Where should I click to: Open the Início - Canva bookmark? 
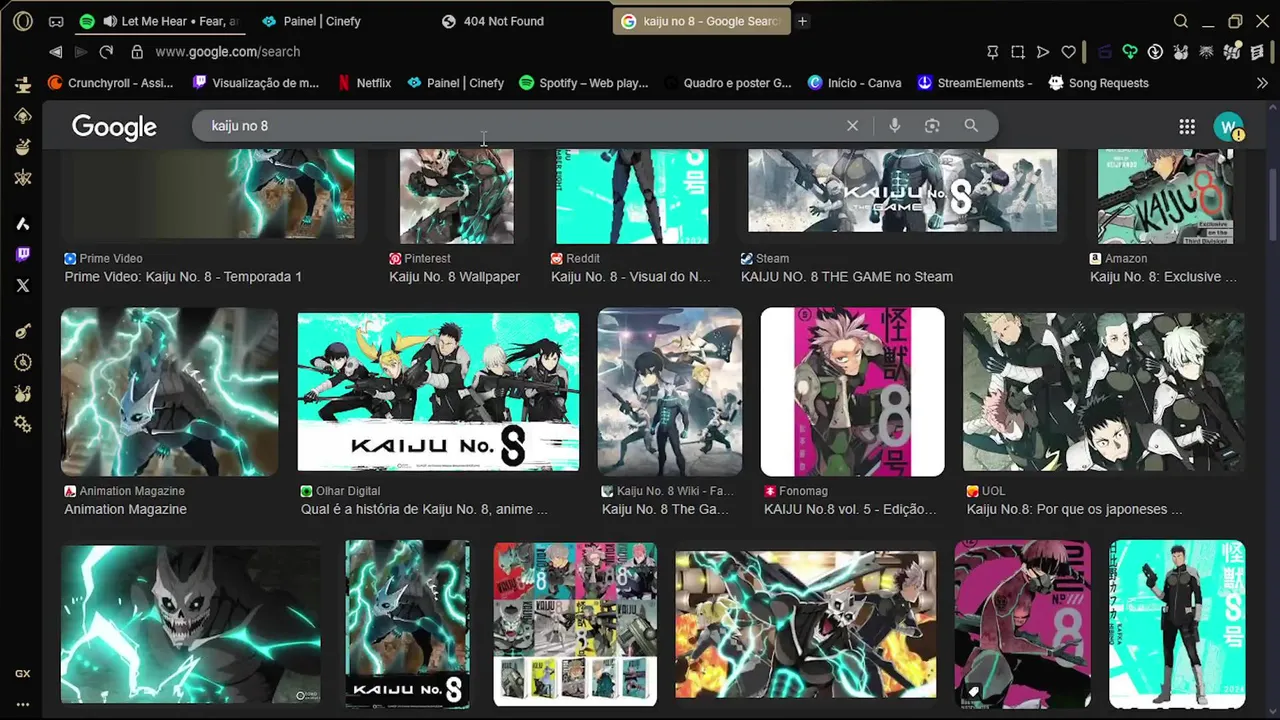pos(855,83)
